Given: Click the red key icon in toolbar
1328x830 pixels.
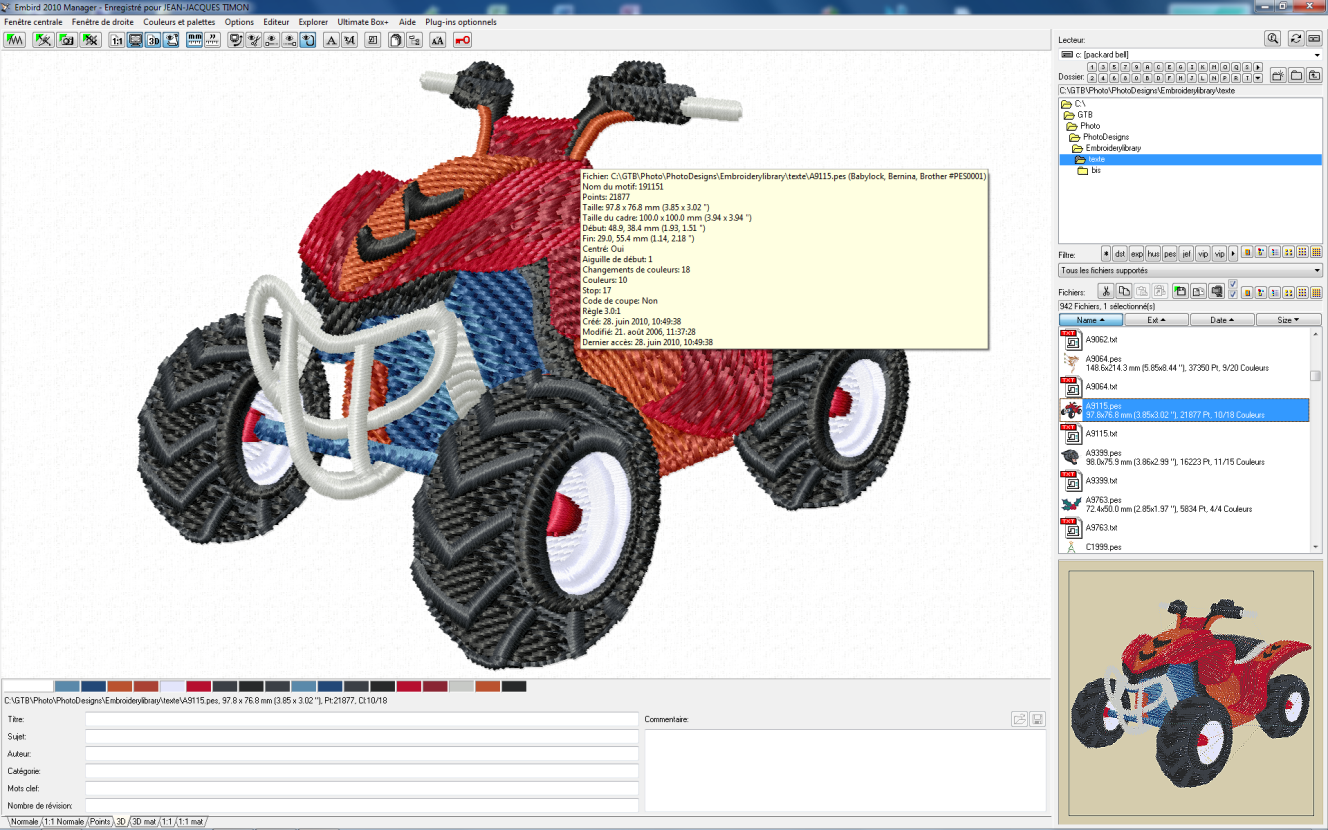Looking at the screenshot, I should coord(462,40).
